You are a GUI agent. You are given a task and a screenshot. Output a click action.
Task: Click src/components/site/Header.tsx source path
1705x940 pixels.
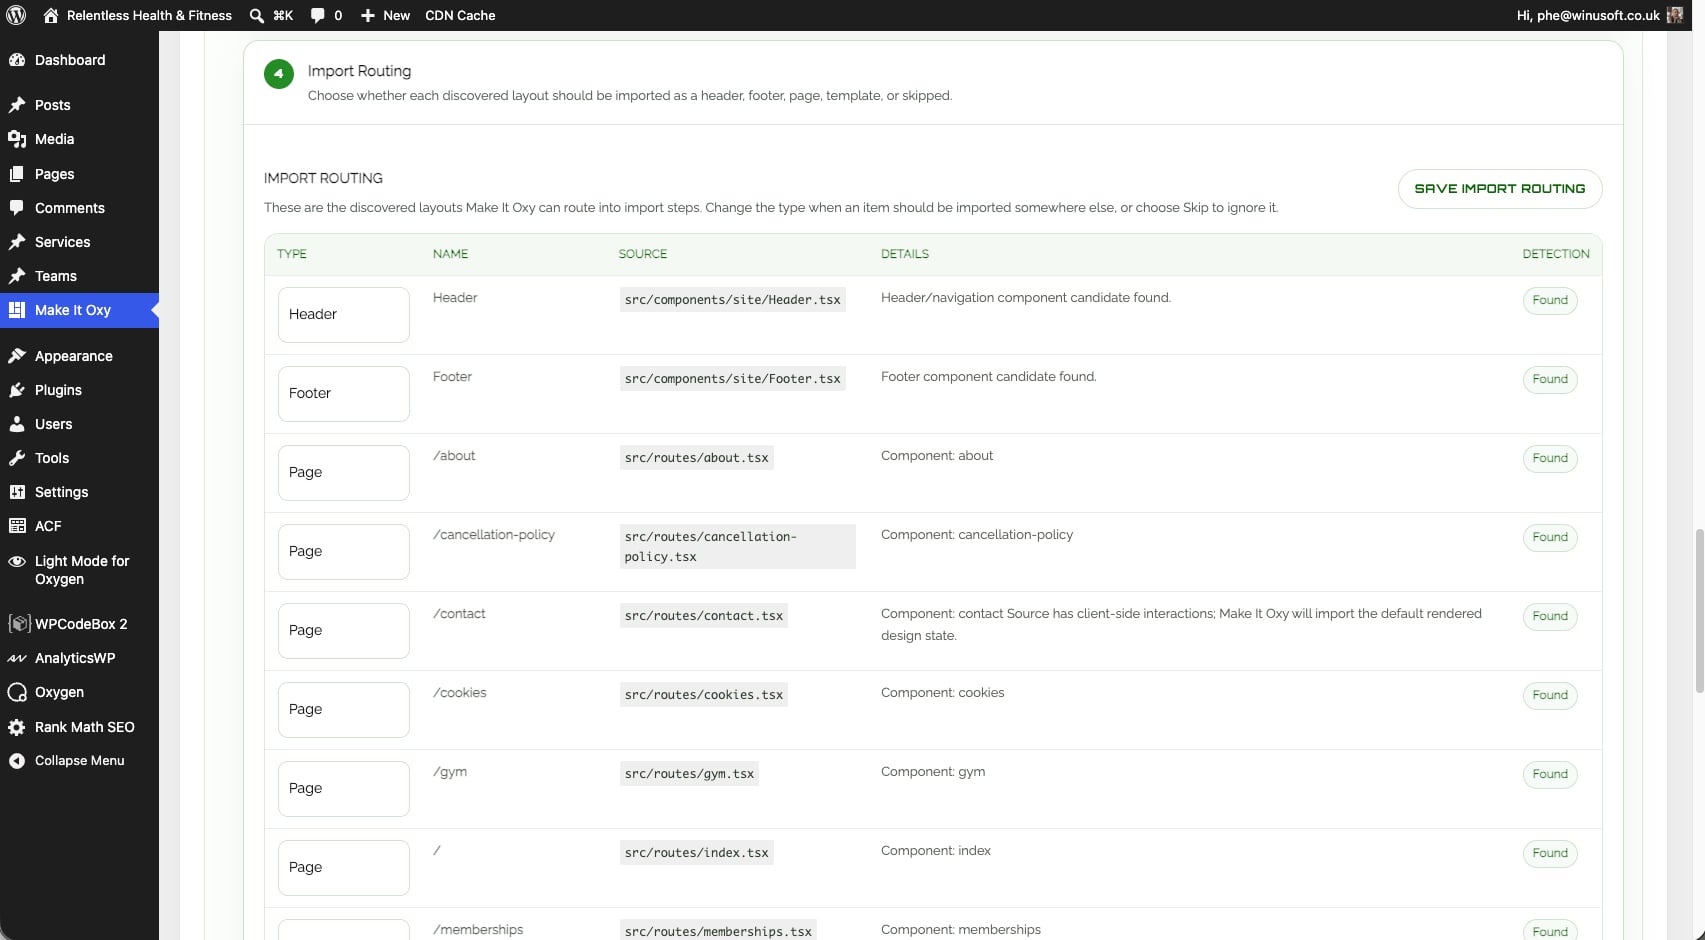tap(732, 300)
